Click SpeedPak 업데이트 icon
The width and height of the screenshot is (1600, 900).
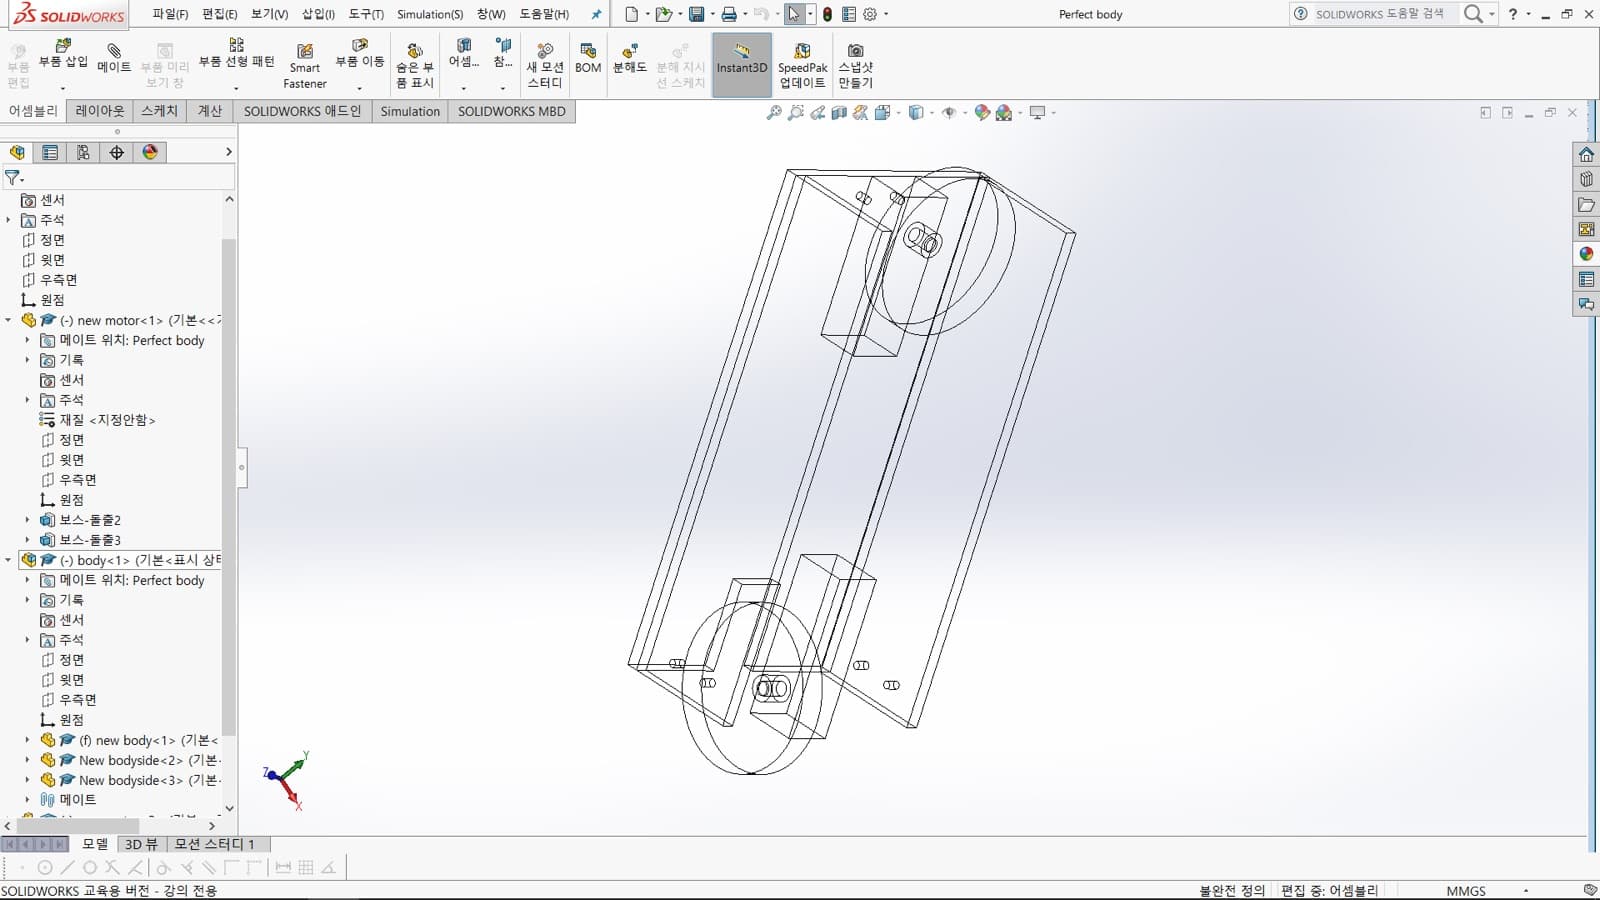pos(802,50)
